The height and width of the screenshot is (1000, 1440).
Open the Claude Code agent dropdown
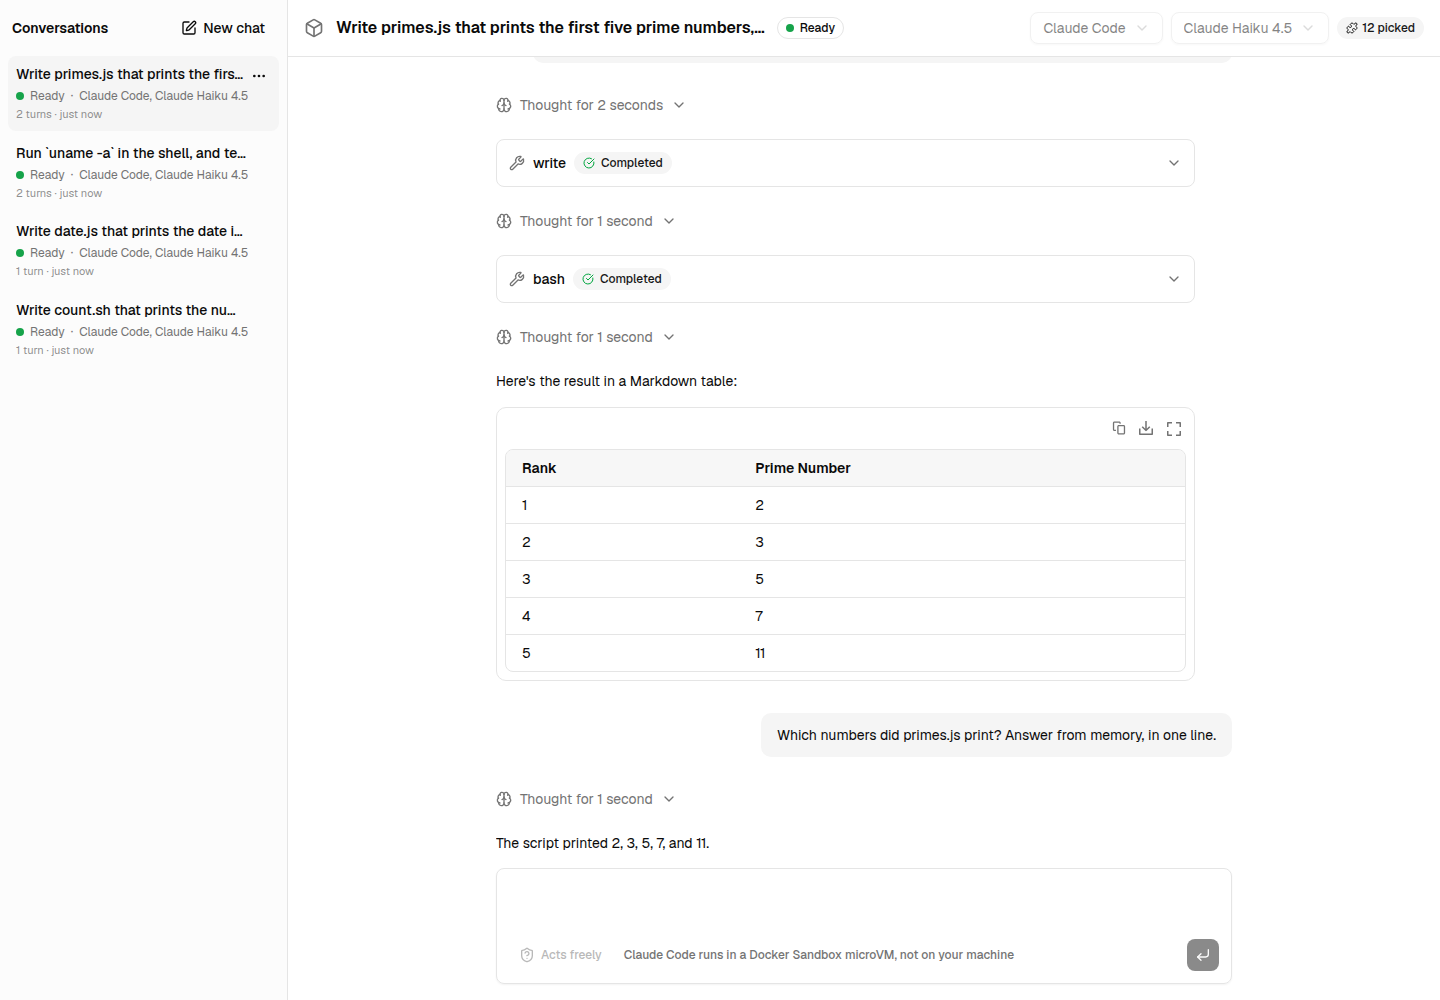tap(1096, 28)
